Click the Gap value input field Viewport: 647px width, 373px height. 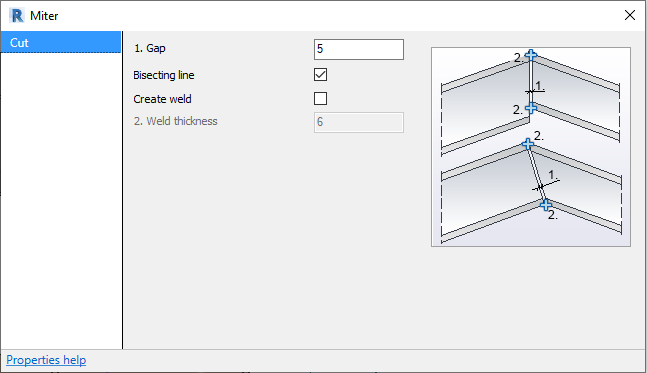point(359,50)
